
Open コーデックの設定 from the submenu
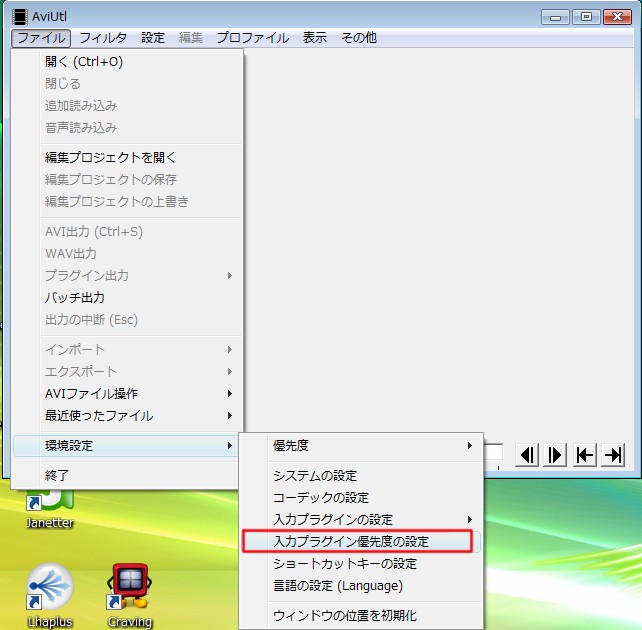point(321,498)
